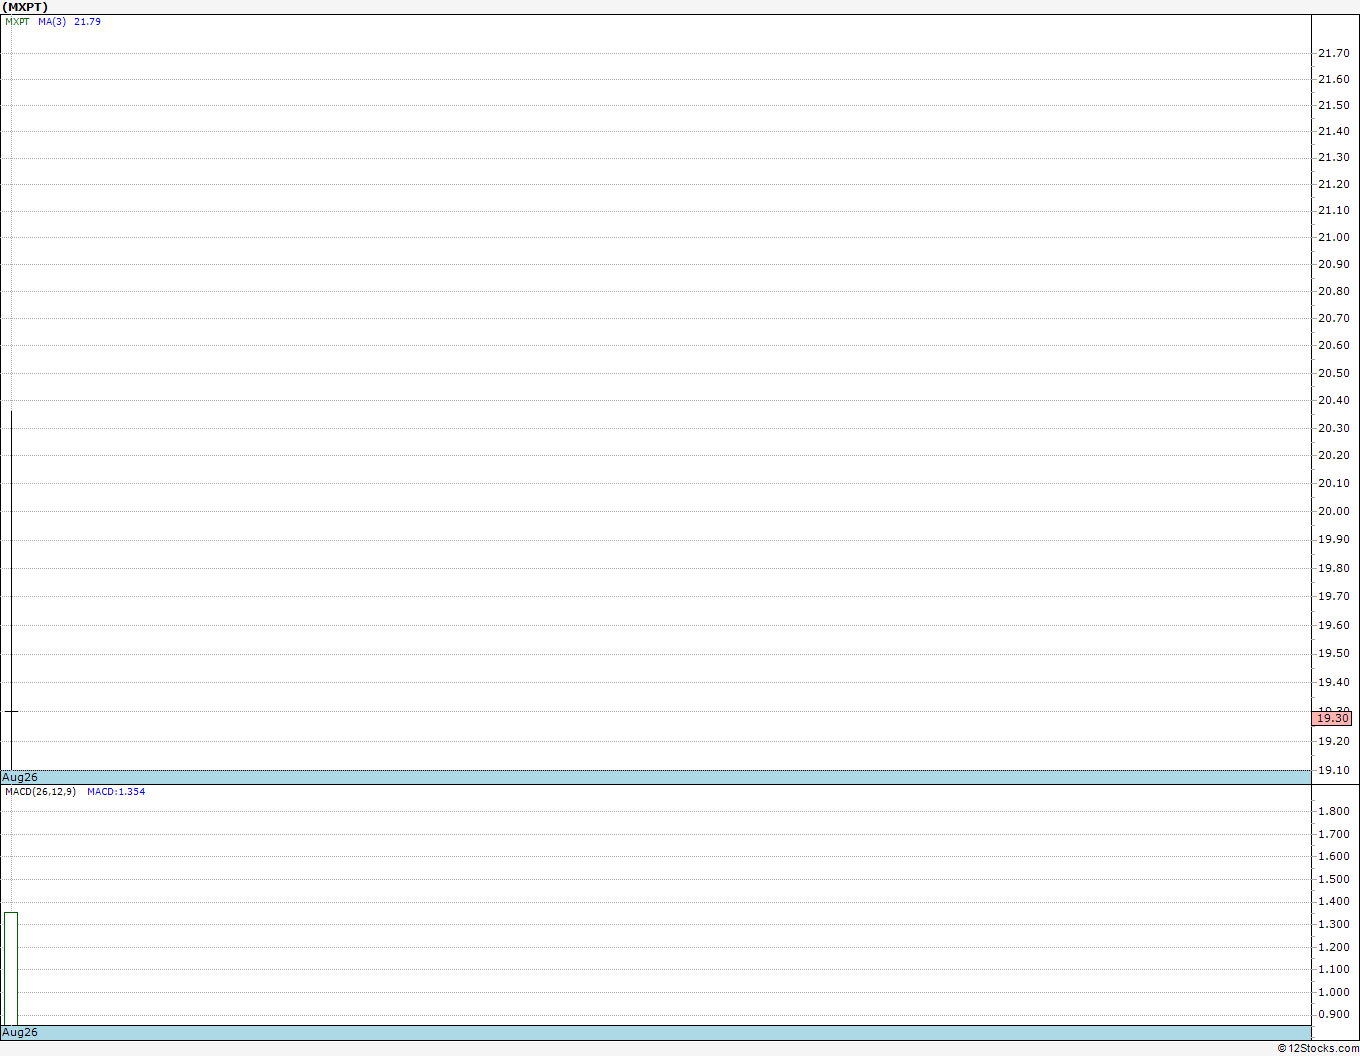Click the 20.50 price axis label
The width and height of the screenshot is (1360, 1056).
click(1333, 373)
